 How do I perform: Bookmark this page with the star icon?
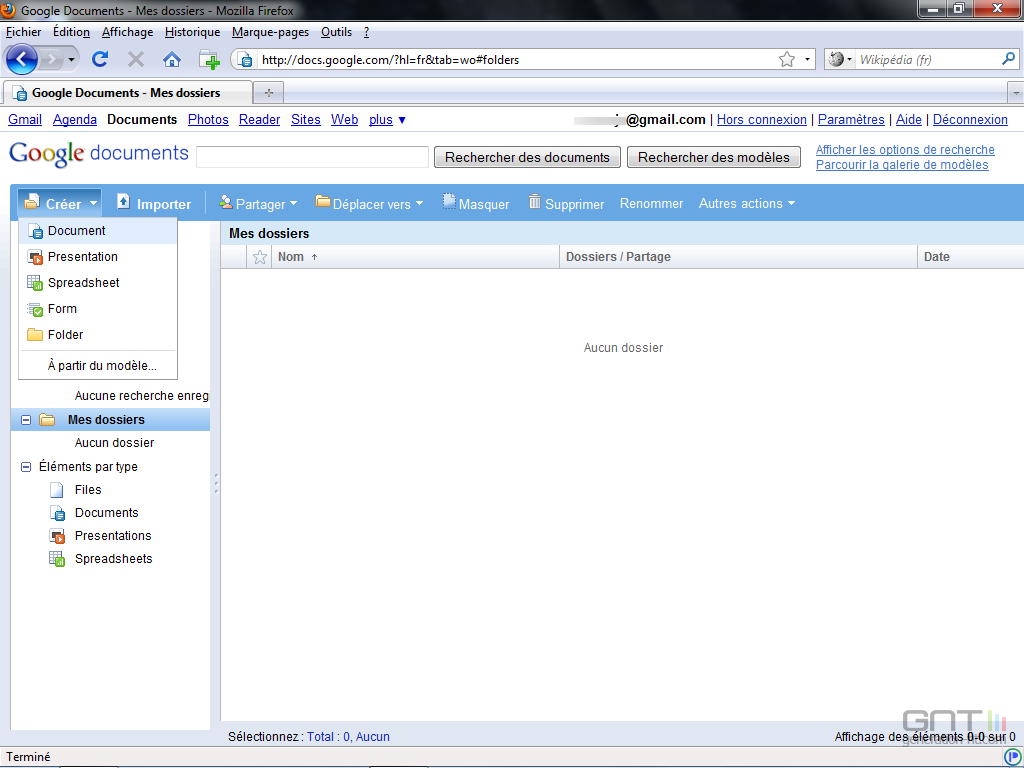(x=787, y=59)
